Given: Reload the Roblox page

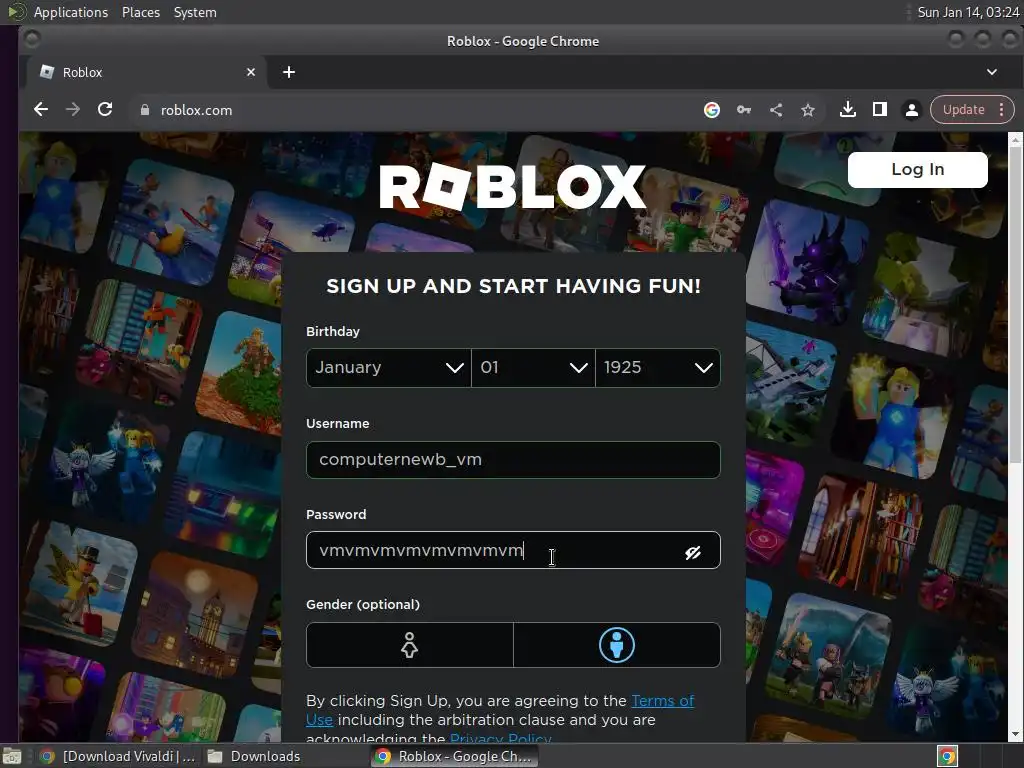Looking at the screenshot, I should 104,110.
